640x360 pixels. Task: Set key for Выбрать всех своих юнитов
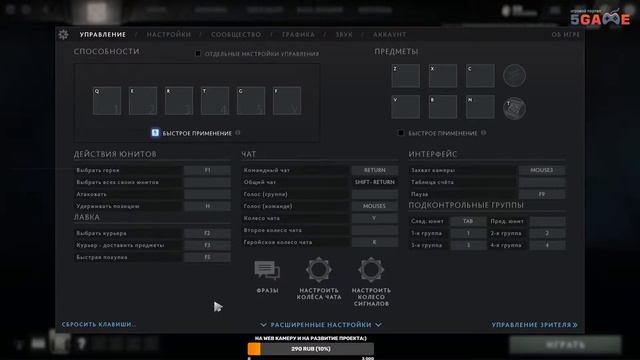[207, 182]
